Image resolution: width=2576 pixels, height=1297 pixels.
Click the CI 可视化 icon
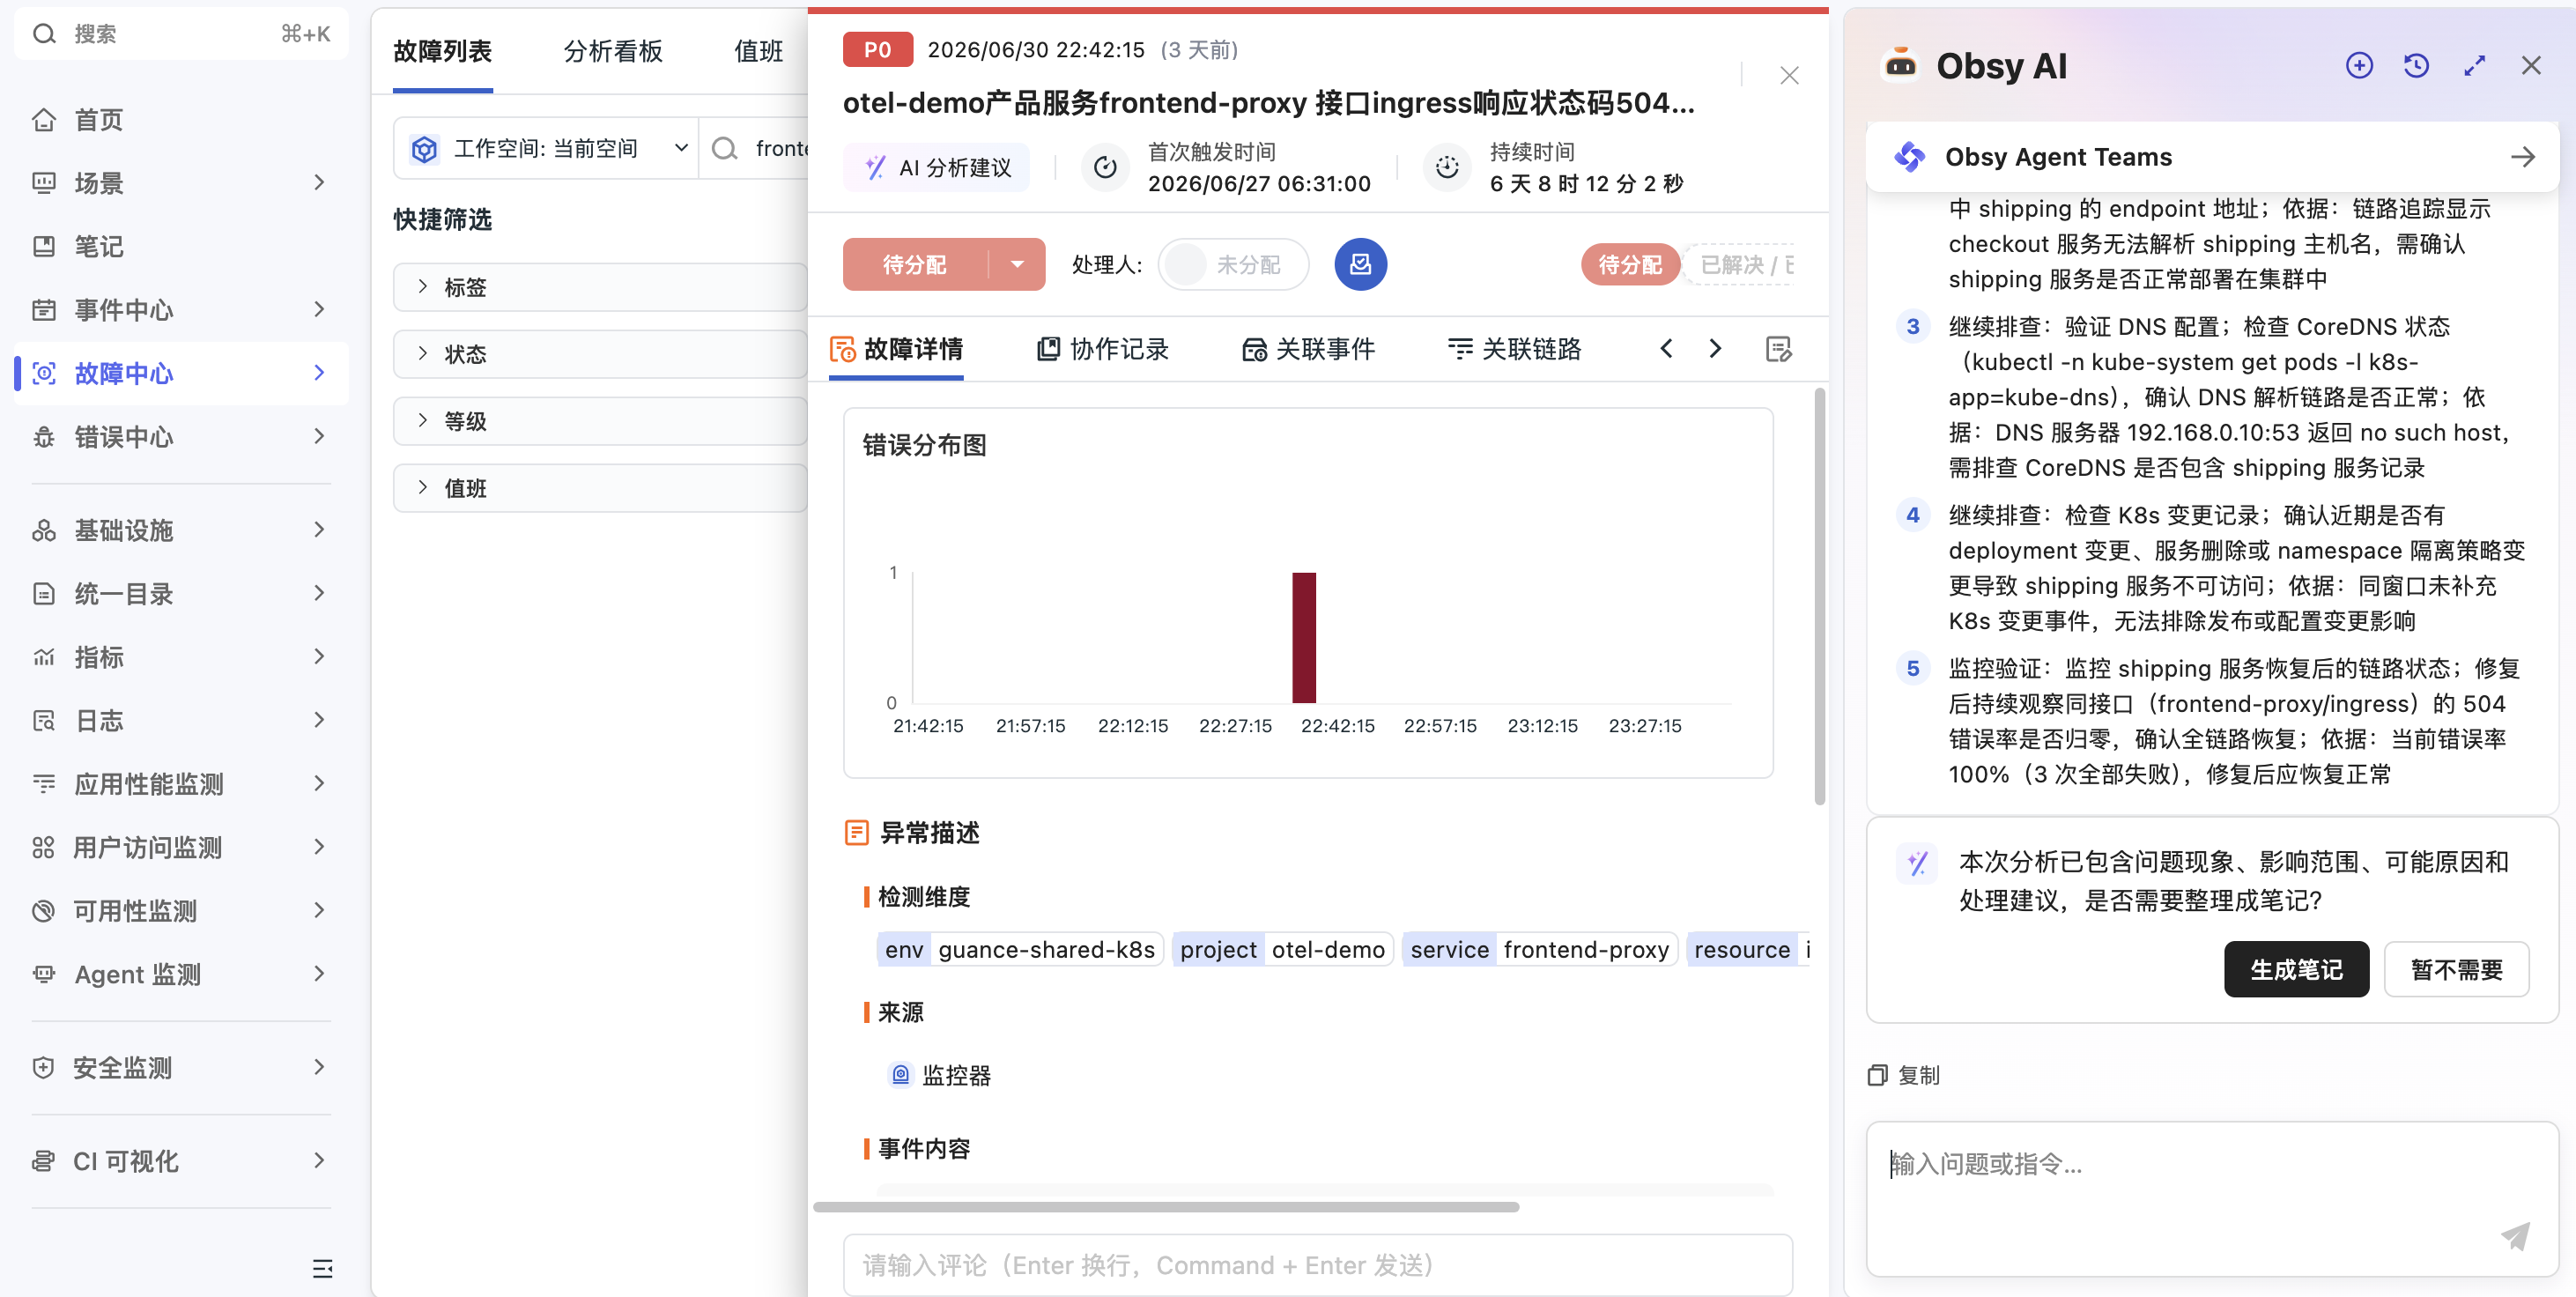(x=44, y=1161)
